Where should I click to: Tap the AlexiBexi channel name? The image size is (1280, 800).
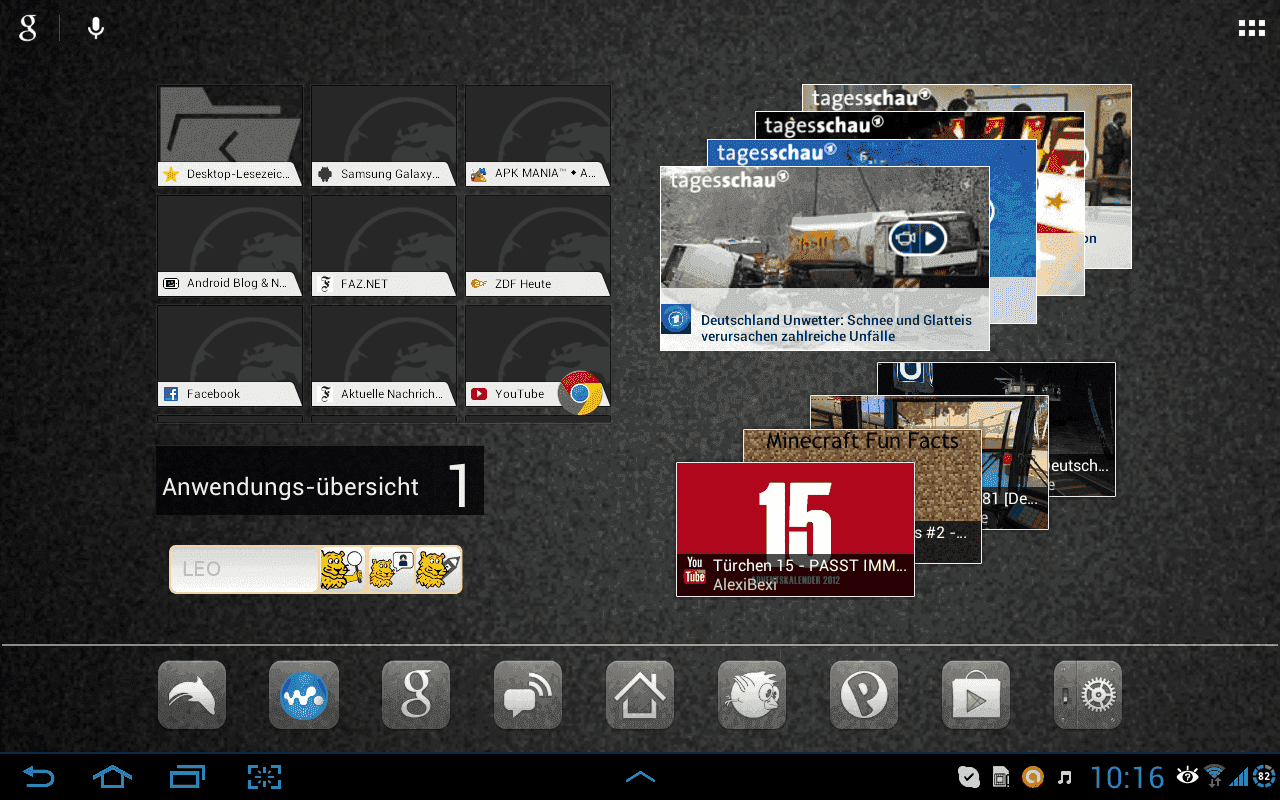(x=745, y=585)
